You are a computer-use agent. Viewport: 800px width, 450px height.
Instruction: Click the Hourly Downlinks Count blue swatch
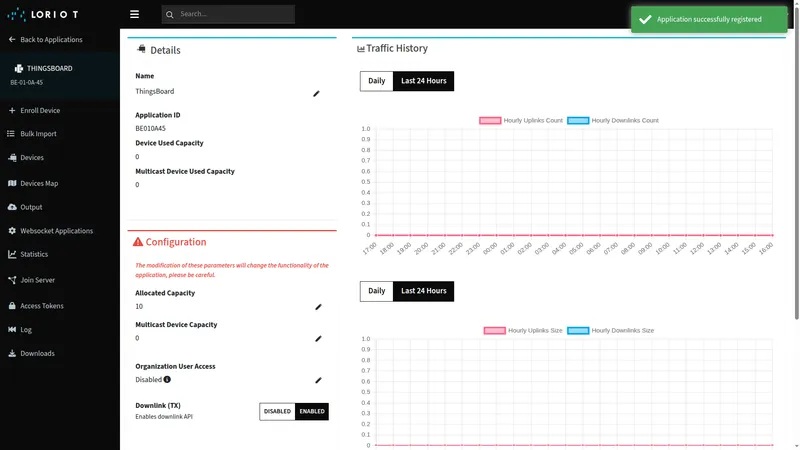click(x=578, y=120)
